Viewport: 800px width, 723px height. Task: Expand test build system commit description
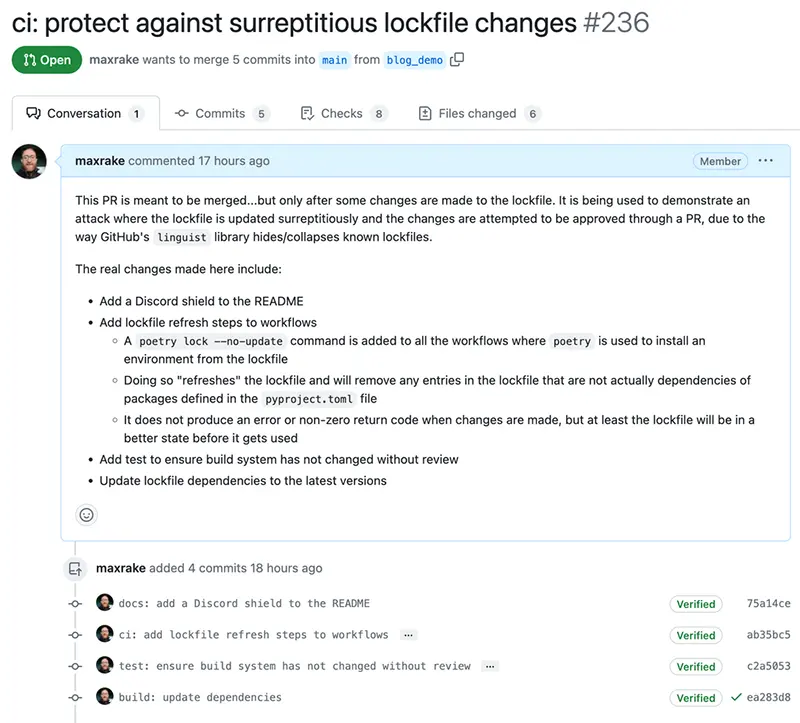(x=490, y=666)
